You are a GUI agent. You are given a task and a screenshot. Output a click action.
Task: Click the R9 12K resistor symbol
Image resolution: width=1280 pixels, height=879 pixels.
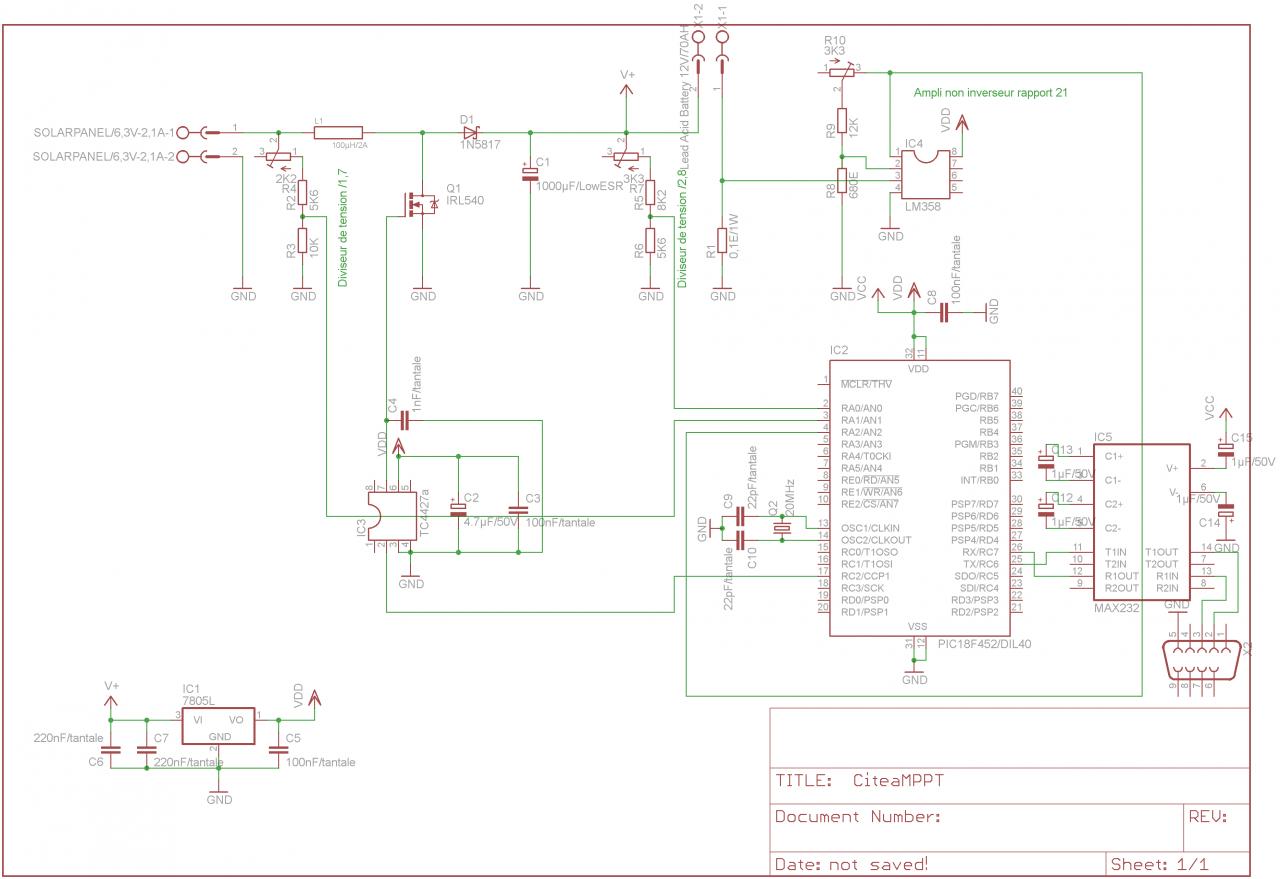[841, 120]
